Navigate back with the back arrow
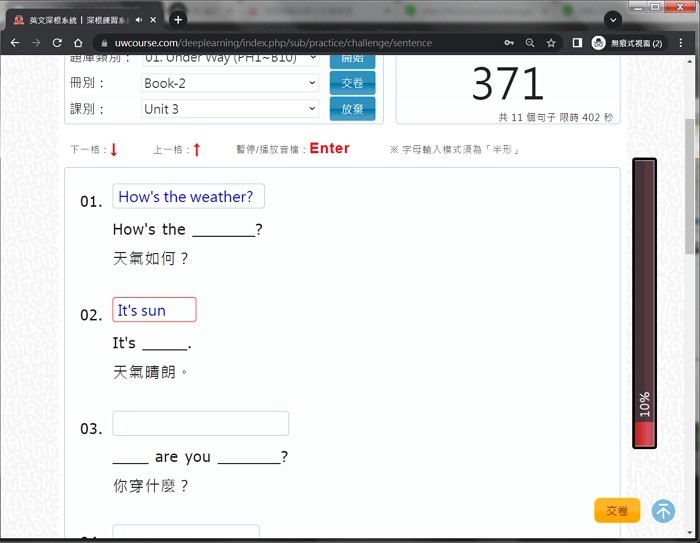The height and width of the screenshot is (543, 700). (x=14, y=43)
